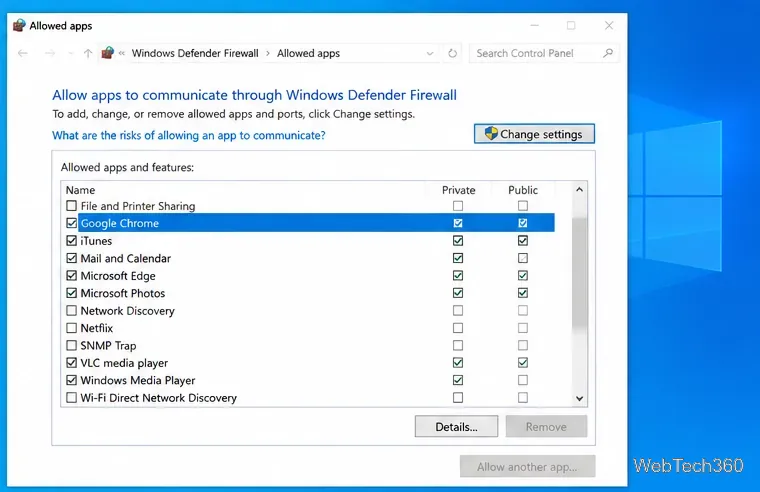This screenshot has width=760, height=492.
Task: Click the firewall icon in address bar
Action: 108,53
